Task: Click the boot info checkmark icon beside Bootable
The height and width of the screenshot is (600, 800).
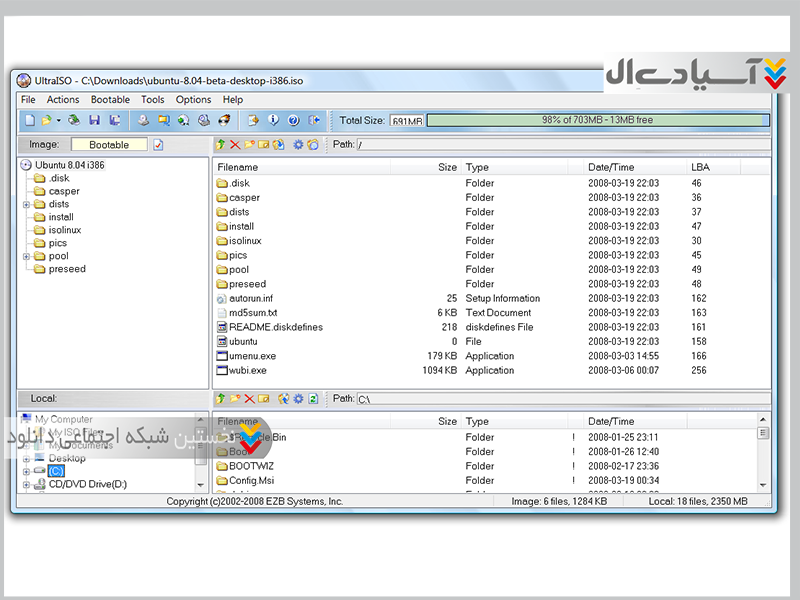Action: 158,145
